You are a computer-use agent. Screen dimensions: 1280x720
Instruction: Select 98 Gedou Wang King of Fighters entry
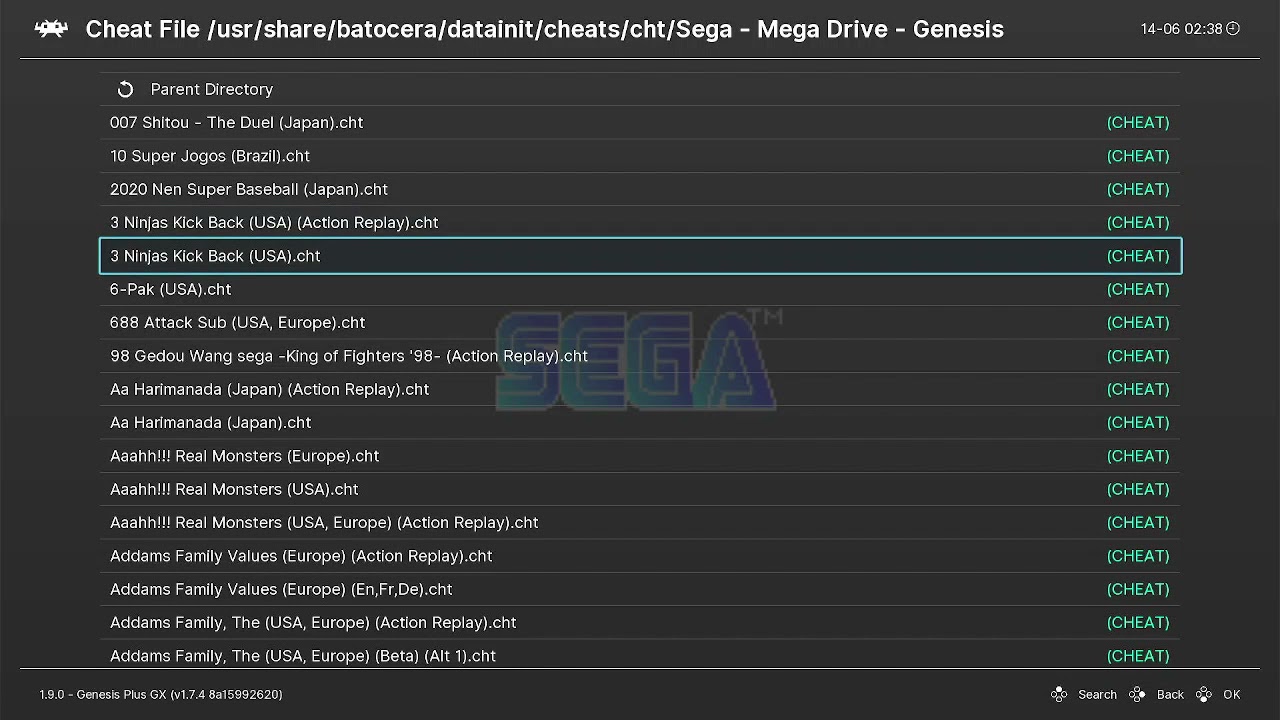pyautogui.click(x=640, y=356)
